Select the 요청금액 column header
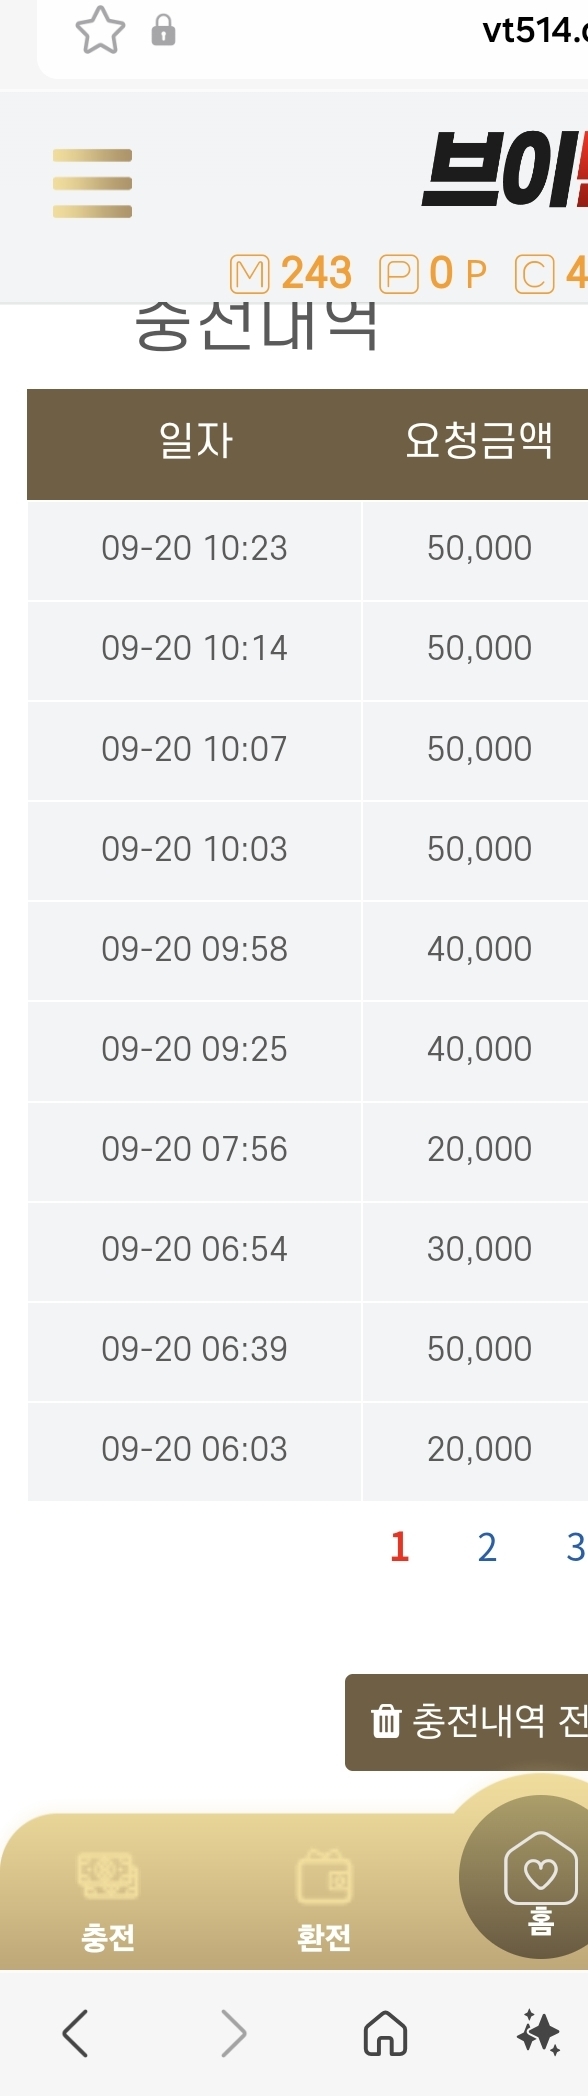The height and width of the screenshot is (2096, 588). tap(478, 441)
